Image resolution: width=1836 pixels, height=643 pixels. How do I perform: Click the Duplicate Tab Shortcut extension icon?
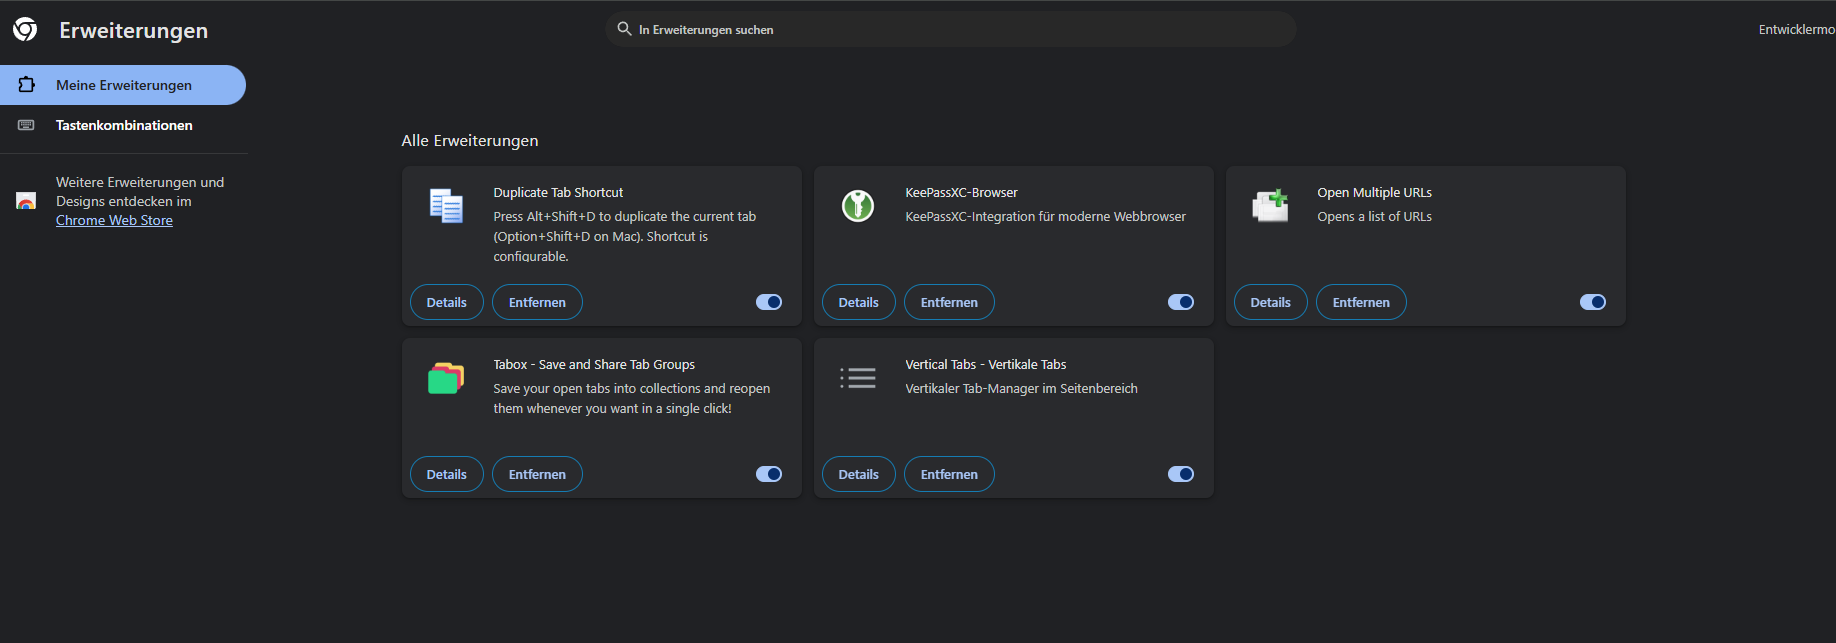446,206
